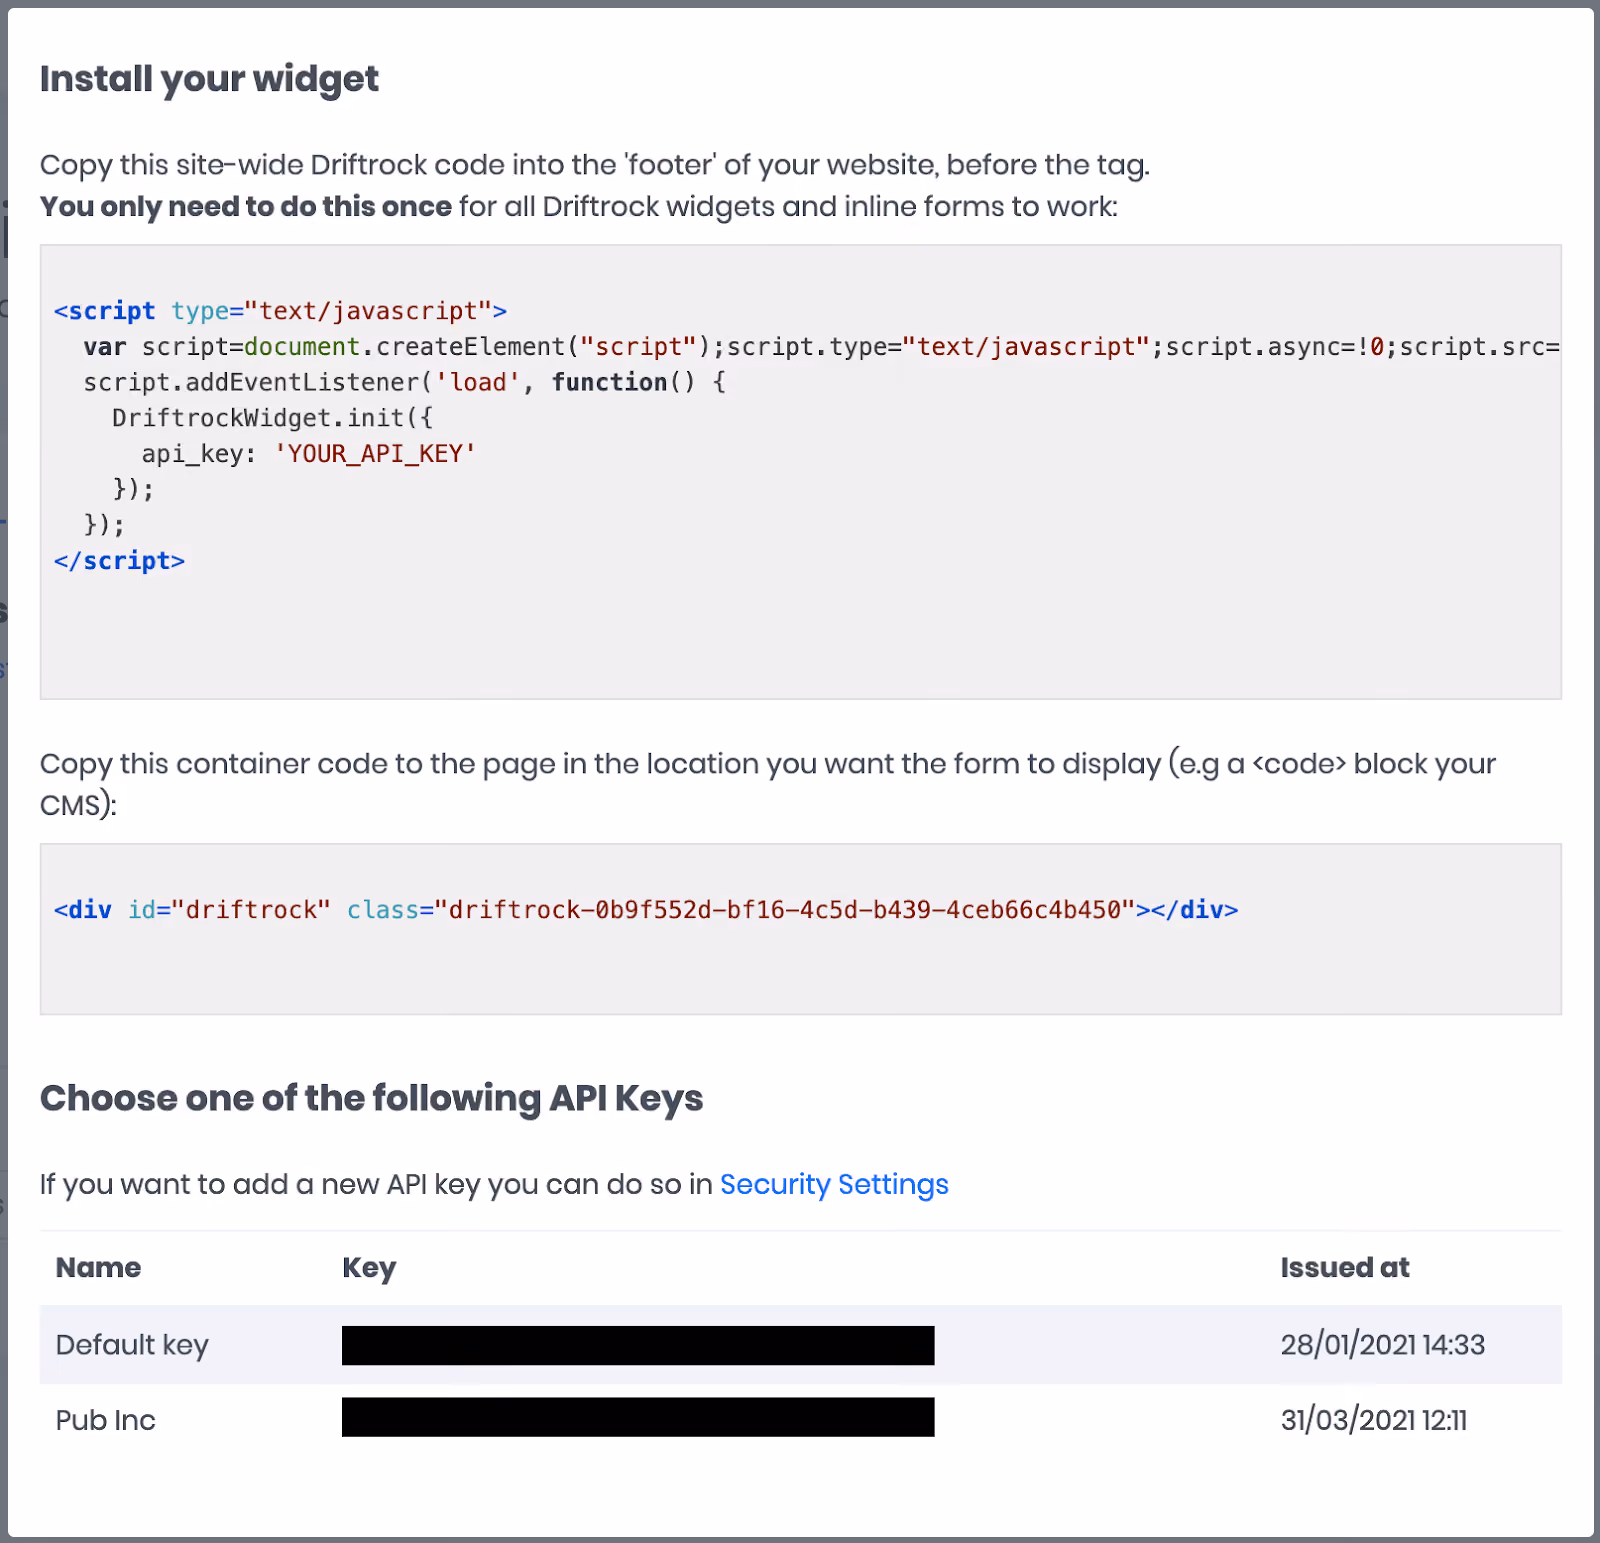Select the Default key row
Viewport: 1600px width, 1543px height.
pyautogui.click(x=800, y=1344)
